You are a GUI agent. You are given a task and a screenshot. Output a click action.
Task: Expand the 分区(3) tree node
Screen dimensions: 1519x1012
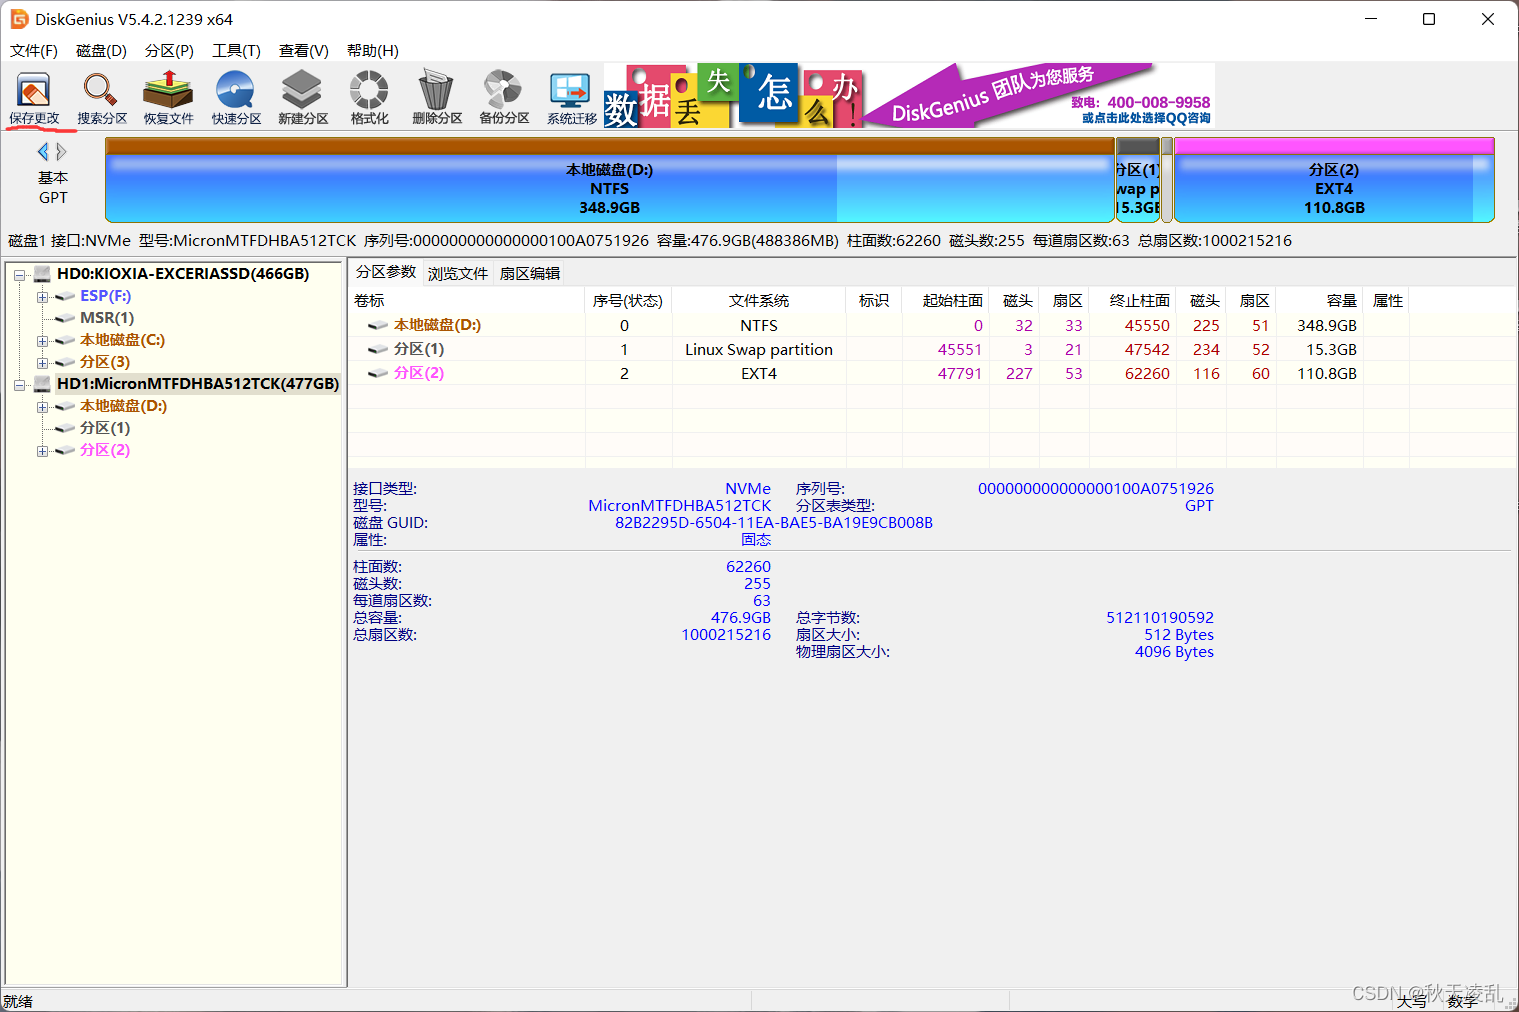(42, 363)
